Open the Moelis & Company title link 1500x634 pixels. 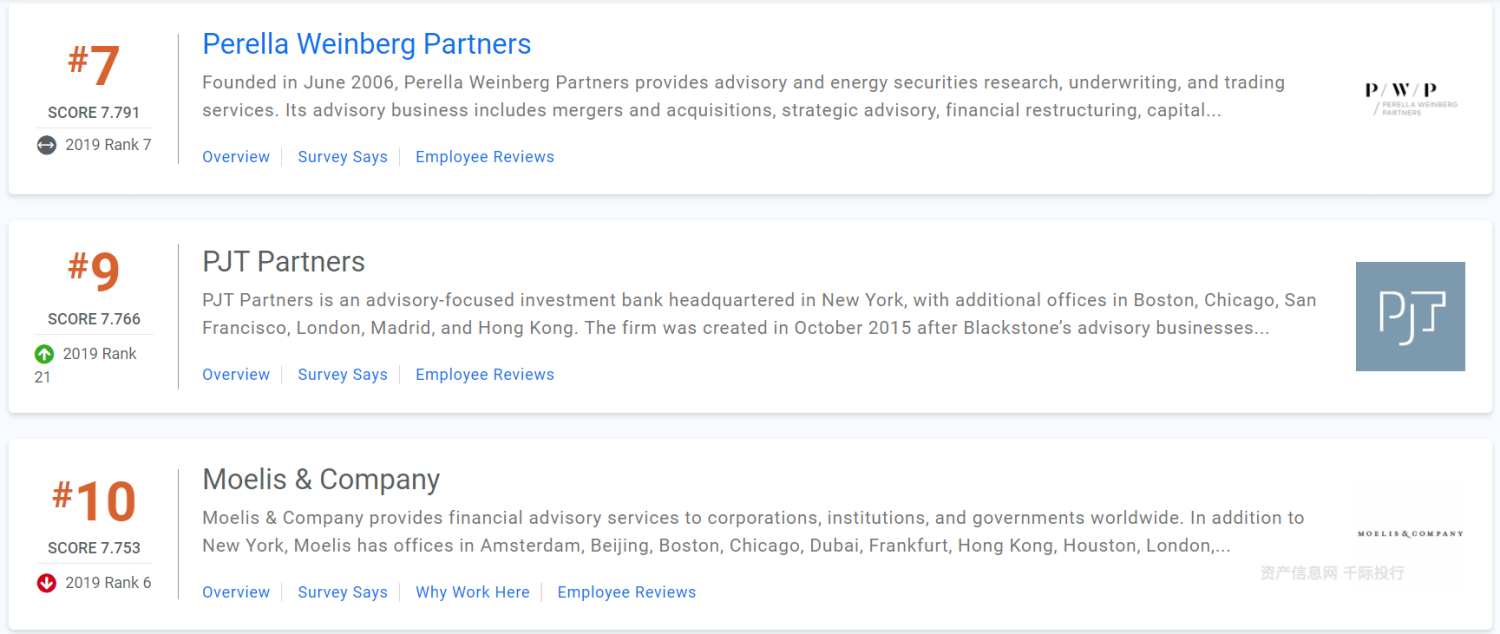pos(321,480)
